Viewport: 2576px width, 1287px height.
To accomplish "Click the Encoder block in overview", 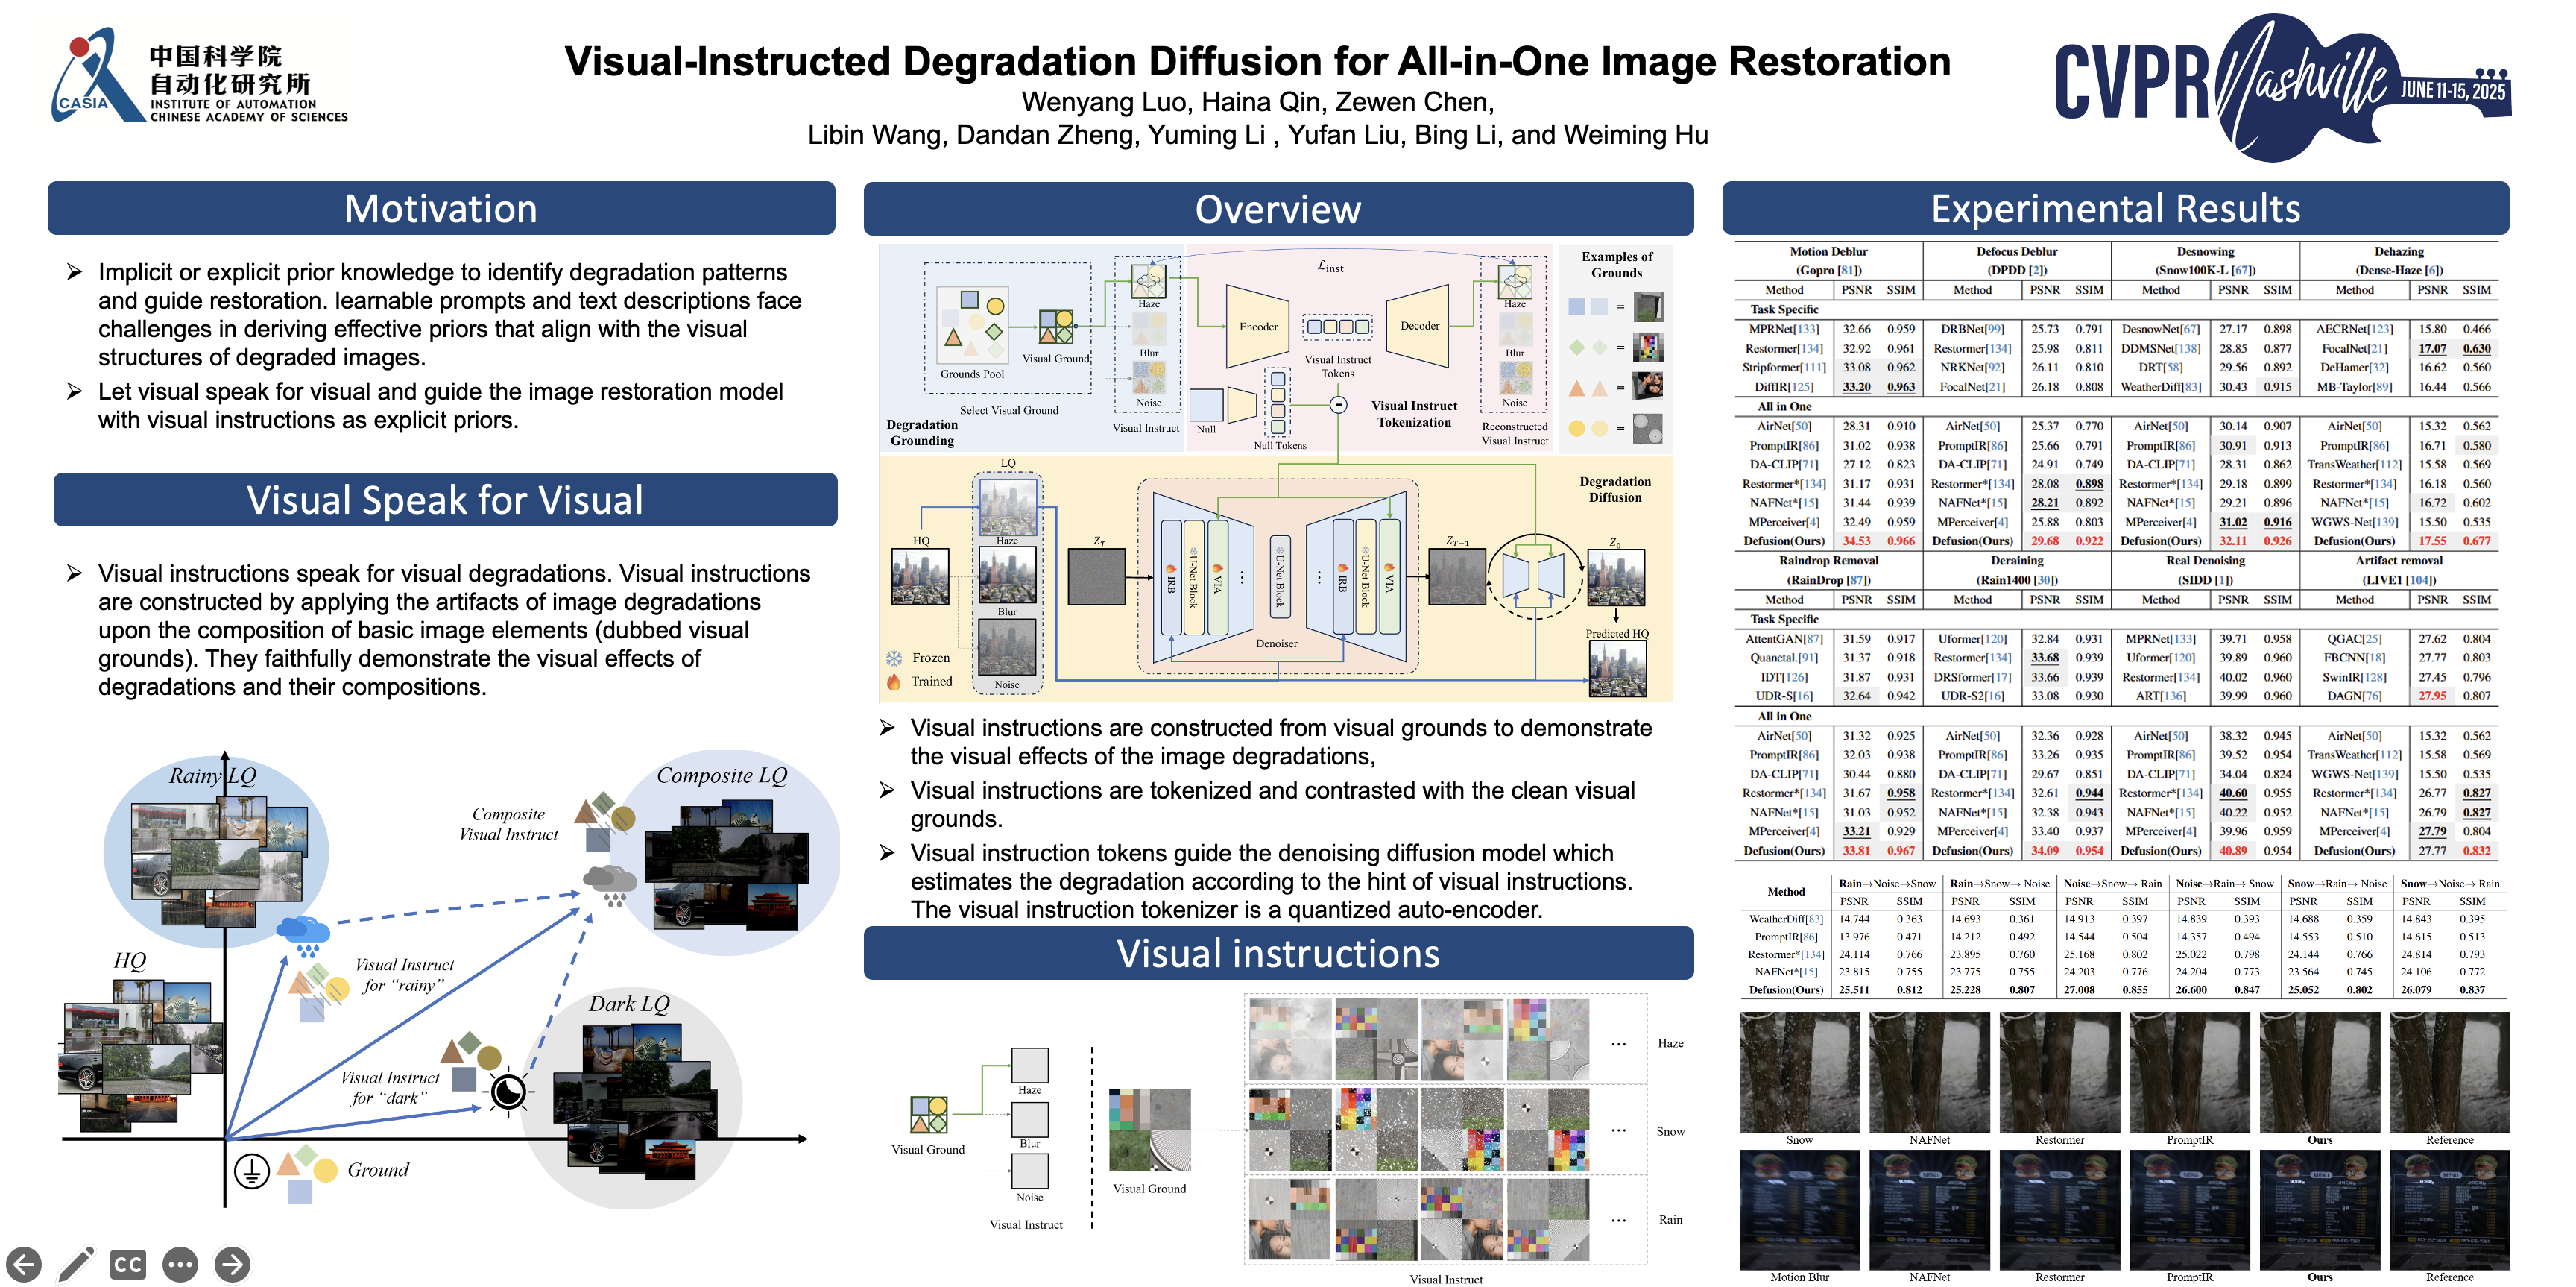I will 1257,326.
